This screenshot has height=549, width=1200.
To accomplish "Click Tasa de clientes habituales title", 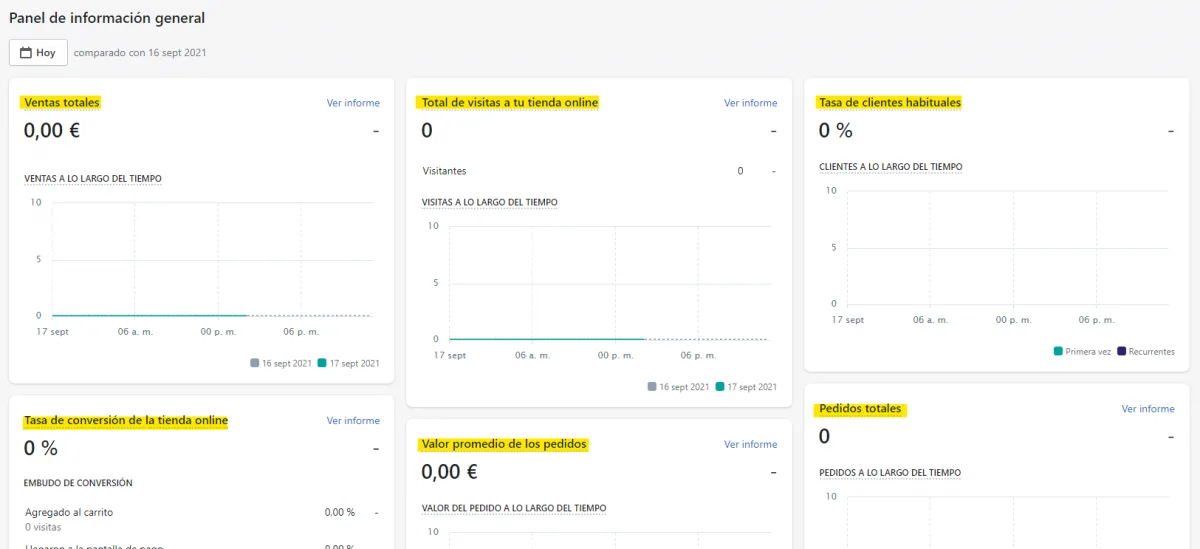I will (889, 102).
